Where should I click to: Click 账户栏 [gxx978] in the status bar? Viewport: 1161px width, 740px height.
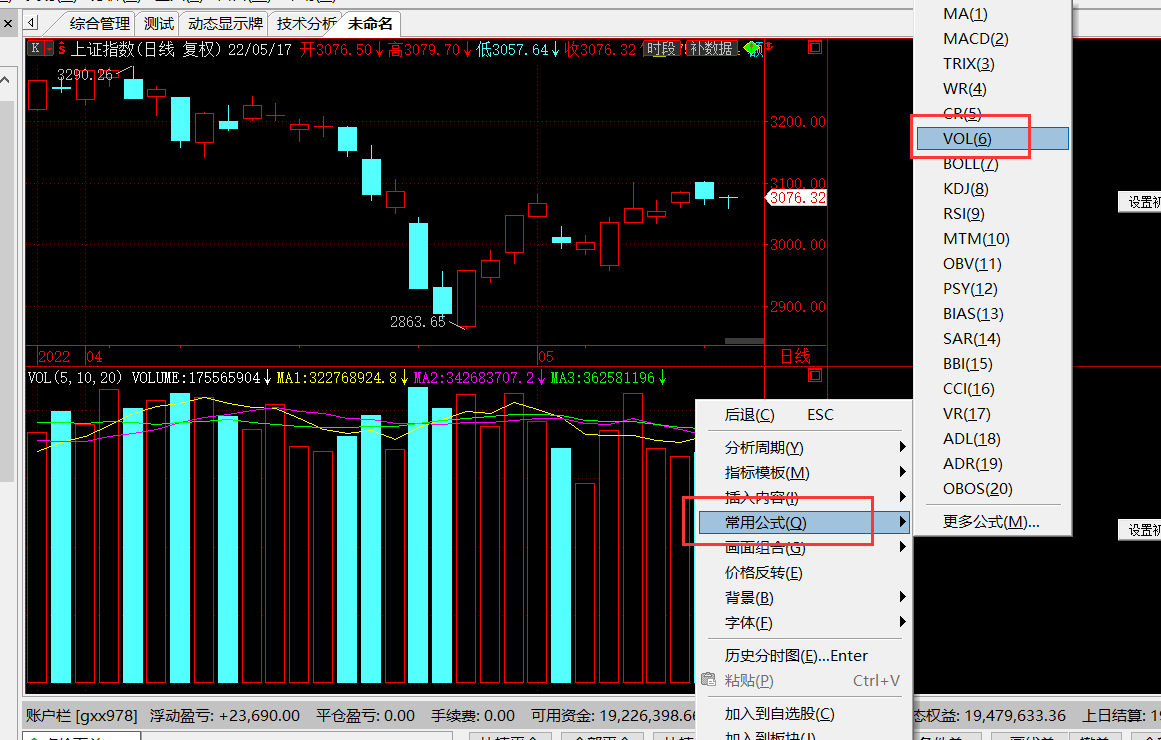tap(81, 716)
